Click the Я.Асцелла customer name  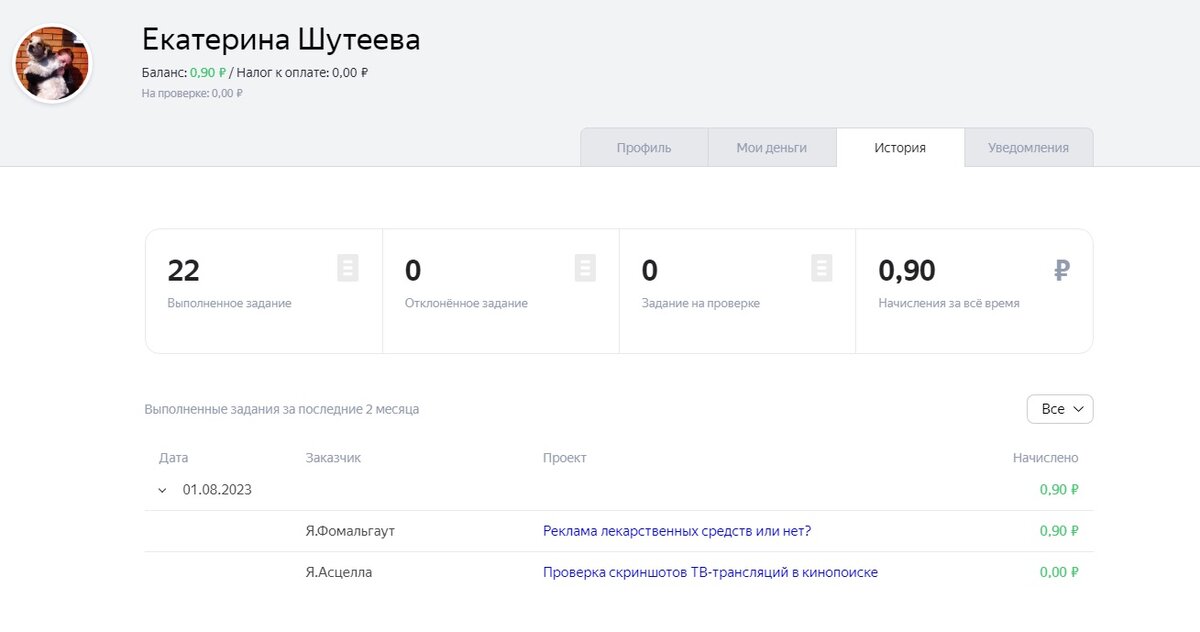click(339, 572)
